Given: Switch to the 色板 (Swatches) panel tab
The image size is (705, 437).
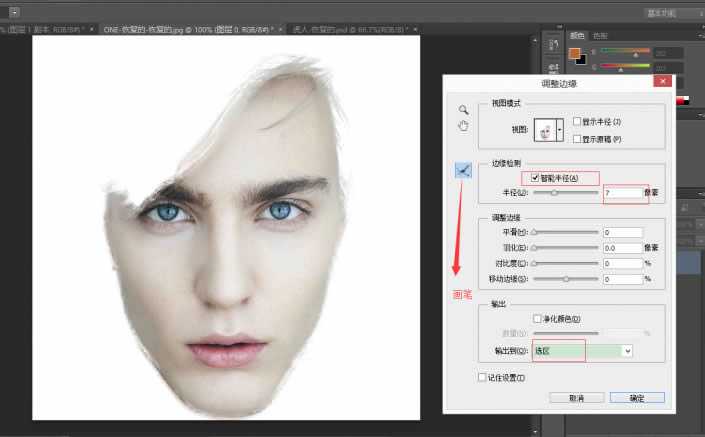Looking at the screenshot, I should tap(599, 35).
